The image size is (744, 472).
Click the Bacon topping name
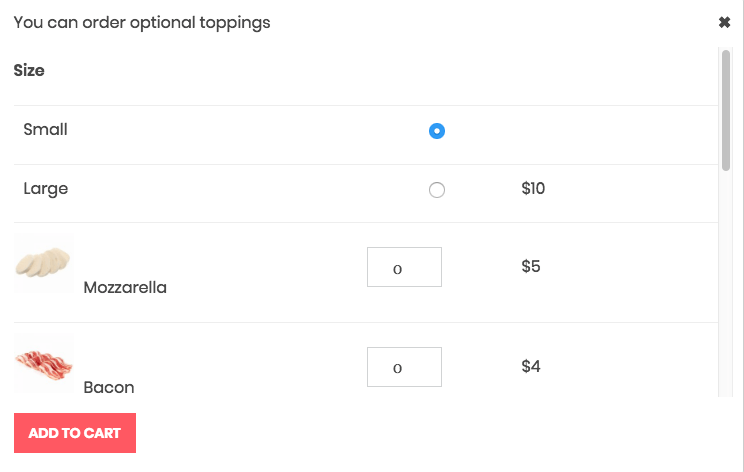pos(109,388)
